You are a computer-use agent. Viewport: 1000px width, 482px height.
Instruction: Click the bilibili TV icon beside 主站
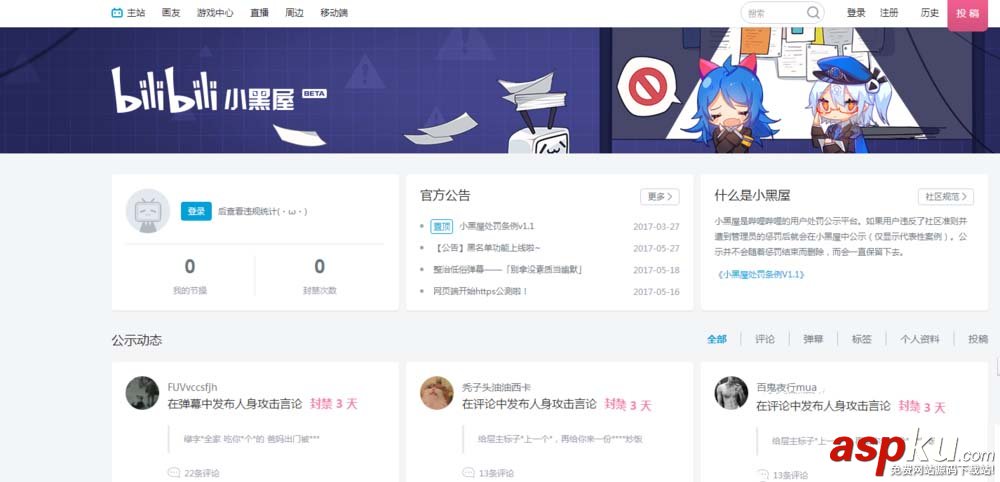117,13
